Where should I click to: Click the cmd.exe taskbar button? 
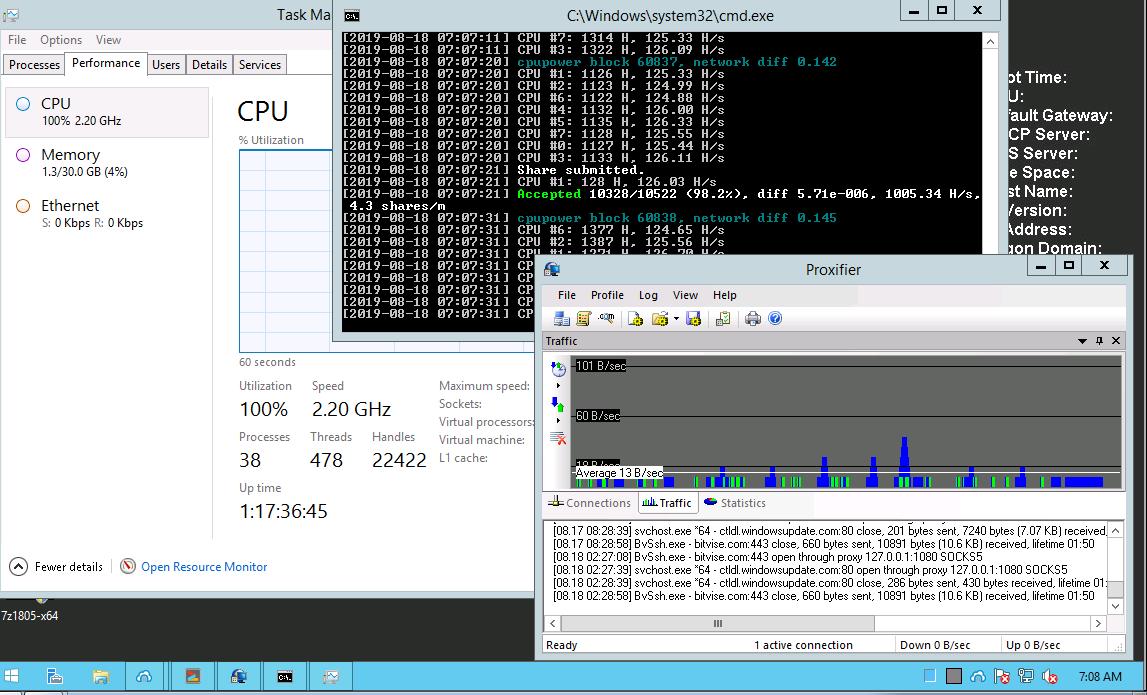(285, 676)
